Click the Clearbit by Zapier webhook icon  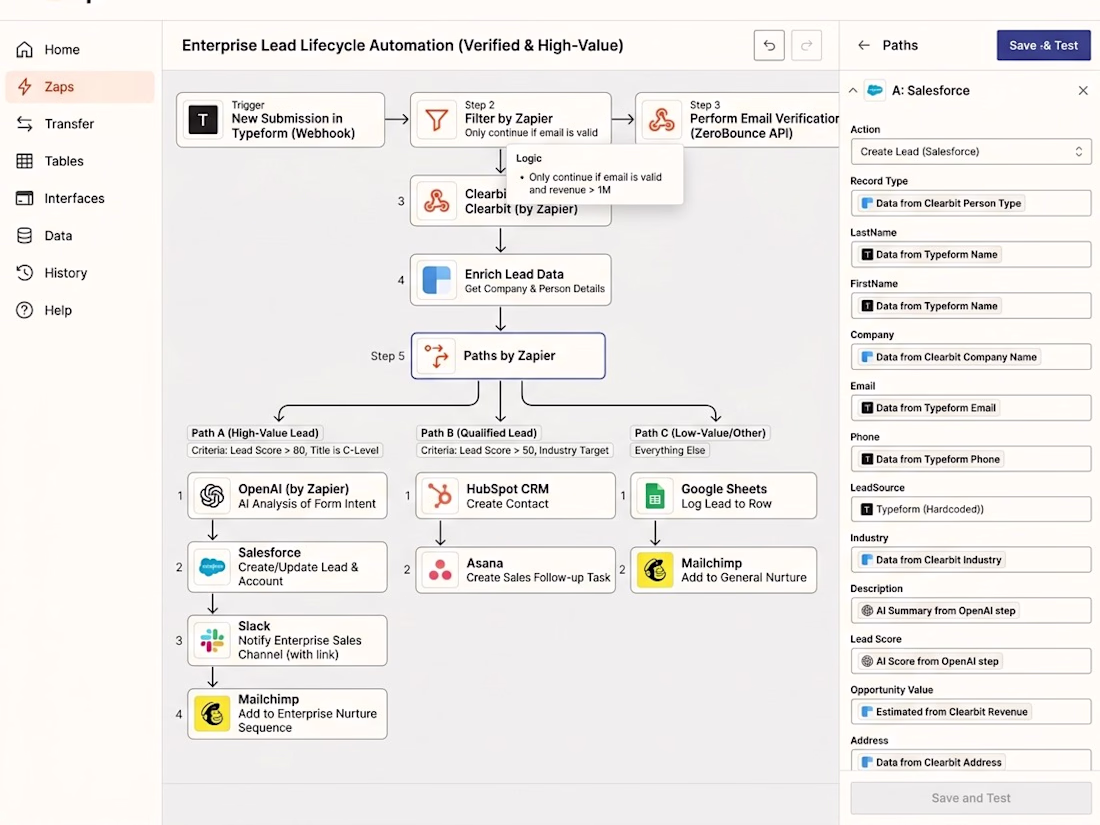[436, 201]
